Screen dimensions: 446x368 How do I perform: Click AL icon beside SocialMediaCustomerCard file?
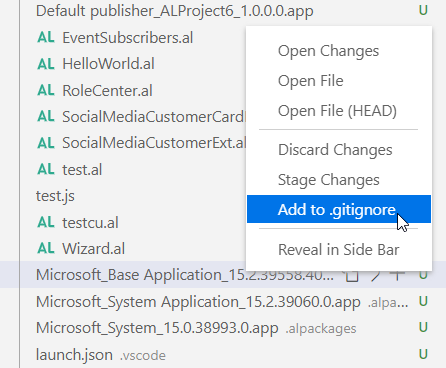(x=46, y=117)
